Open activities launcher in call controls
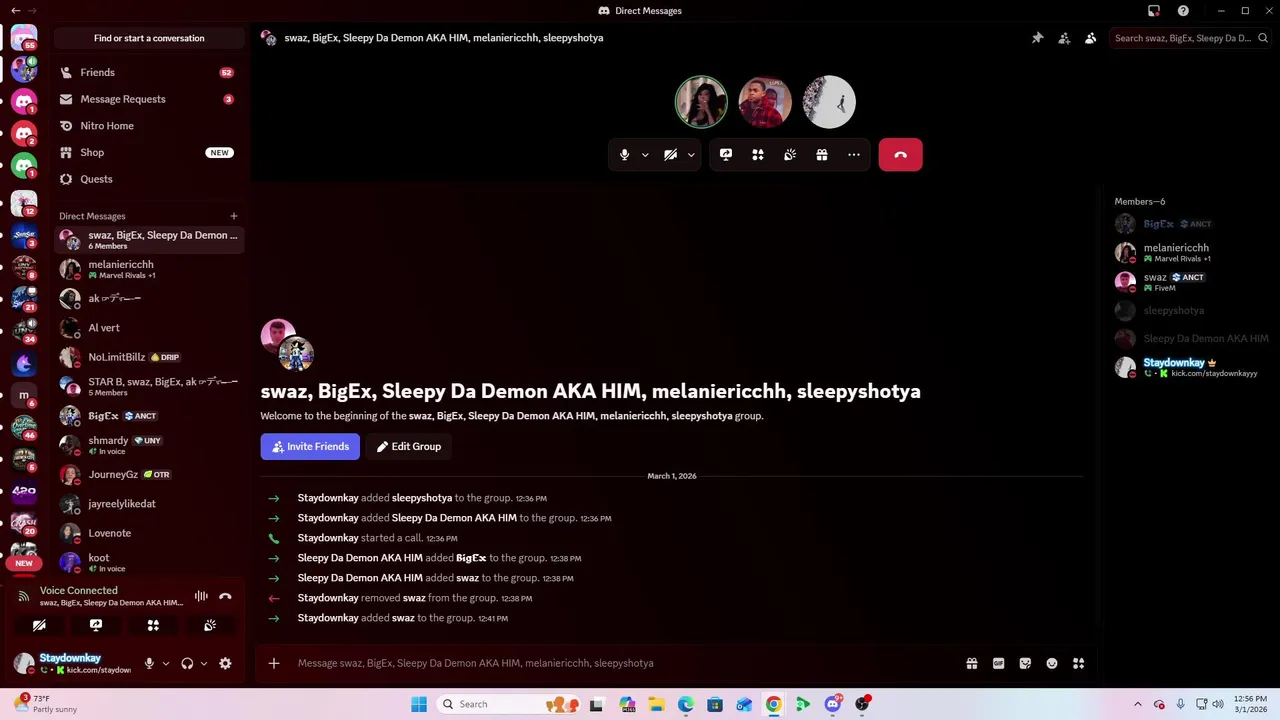Viewport: 1280px width, 720px height. click(758, 155)
